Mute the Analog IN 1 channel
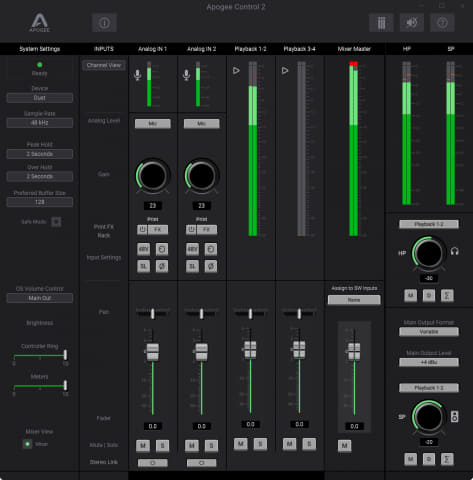 [x=143, y=446]
